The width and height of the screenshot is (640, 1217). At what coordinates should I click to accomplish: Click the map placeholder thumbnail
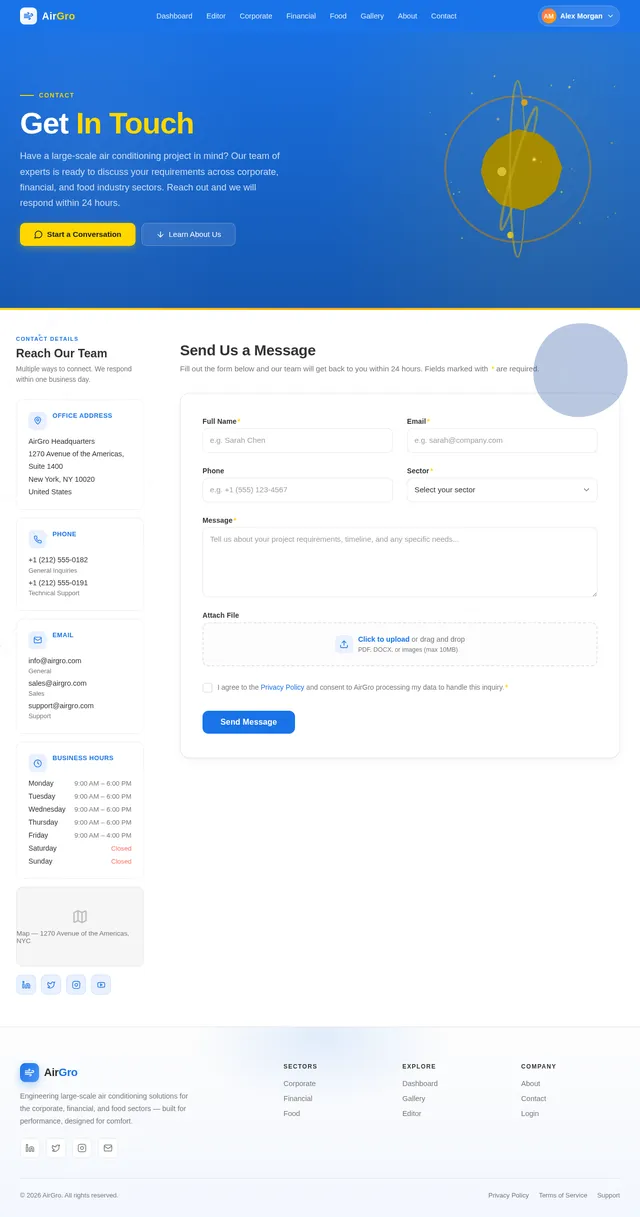[x=80, y=927]
